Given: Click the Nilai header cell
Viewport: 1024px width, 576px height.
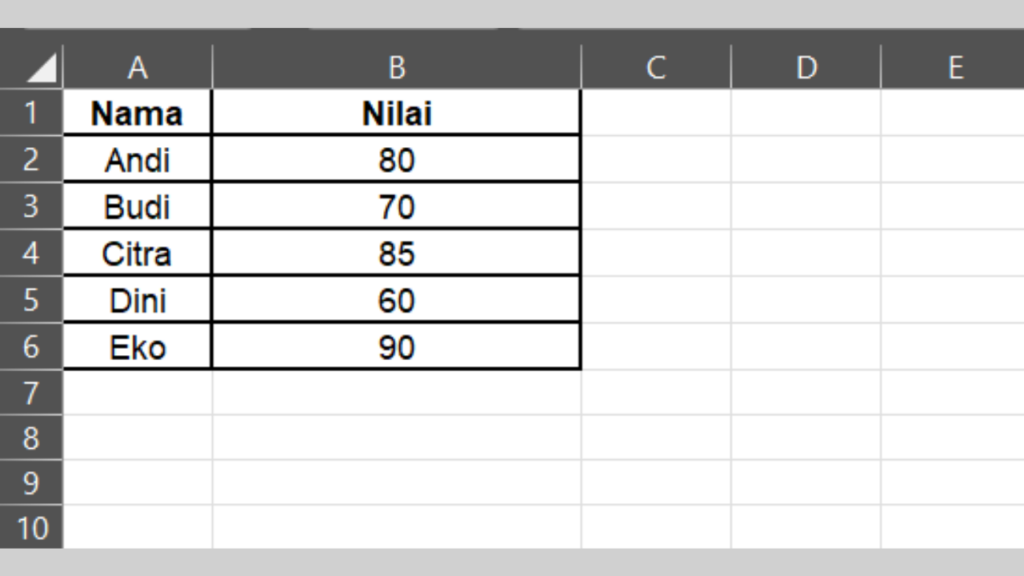Looking at the screenshot, I should tap(397, 113).
